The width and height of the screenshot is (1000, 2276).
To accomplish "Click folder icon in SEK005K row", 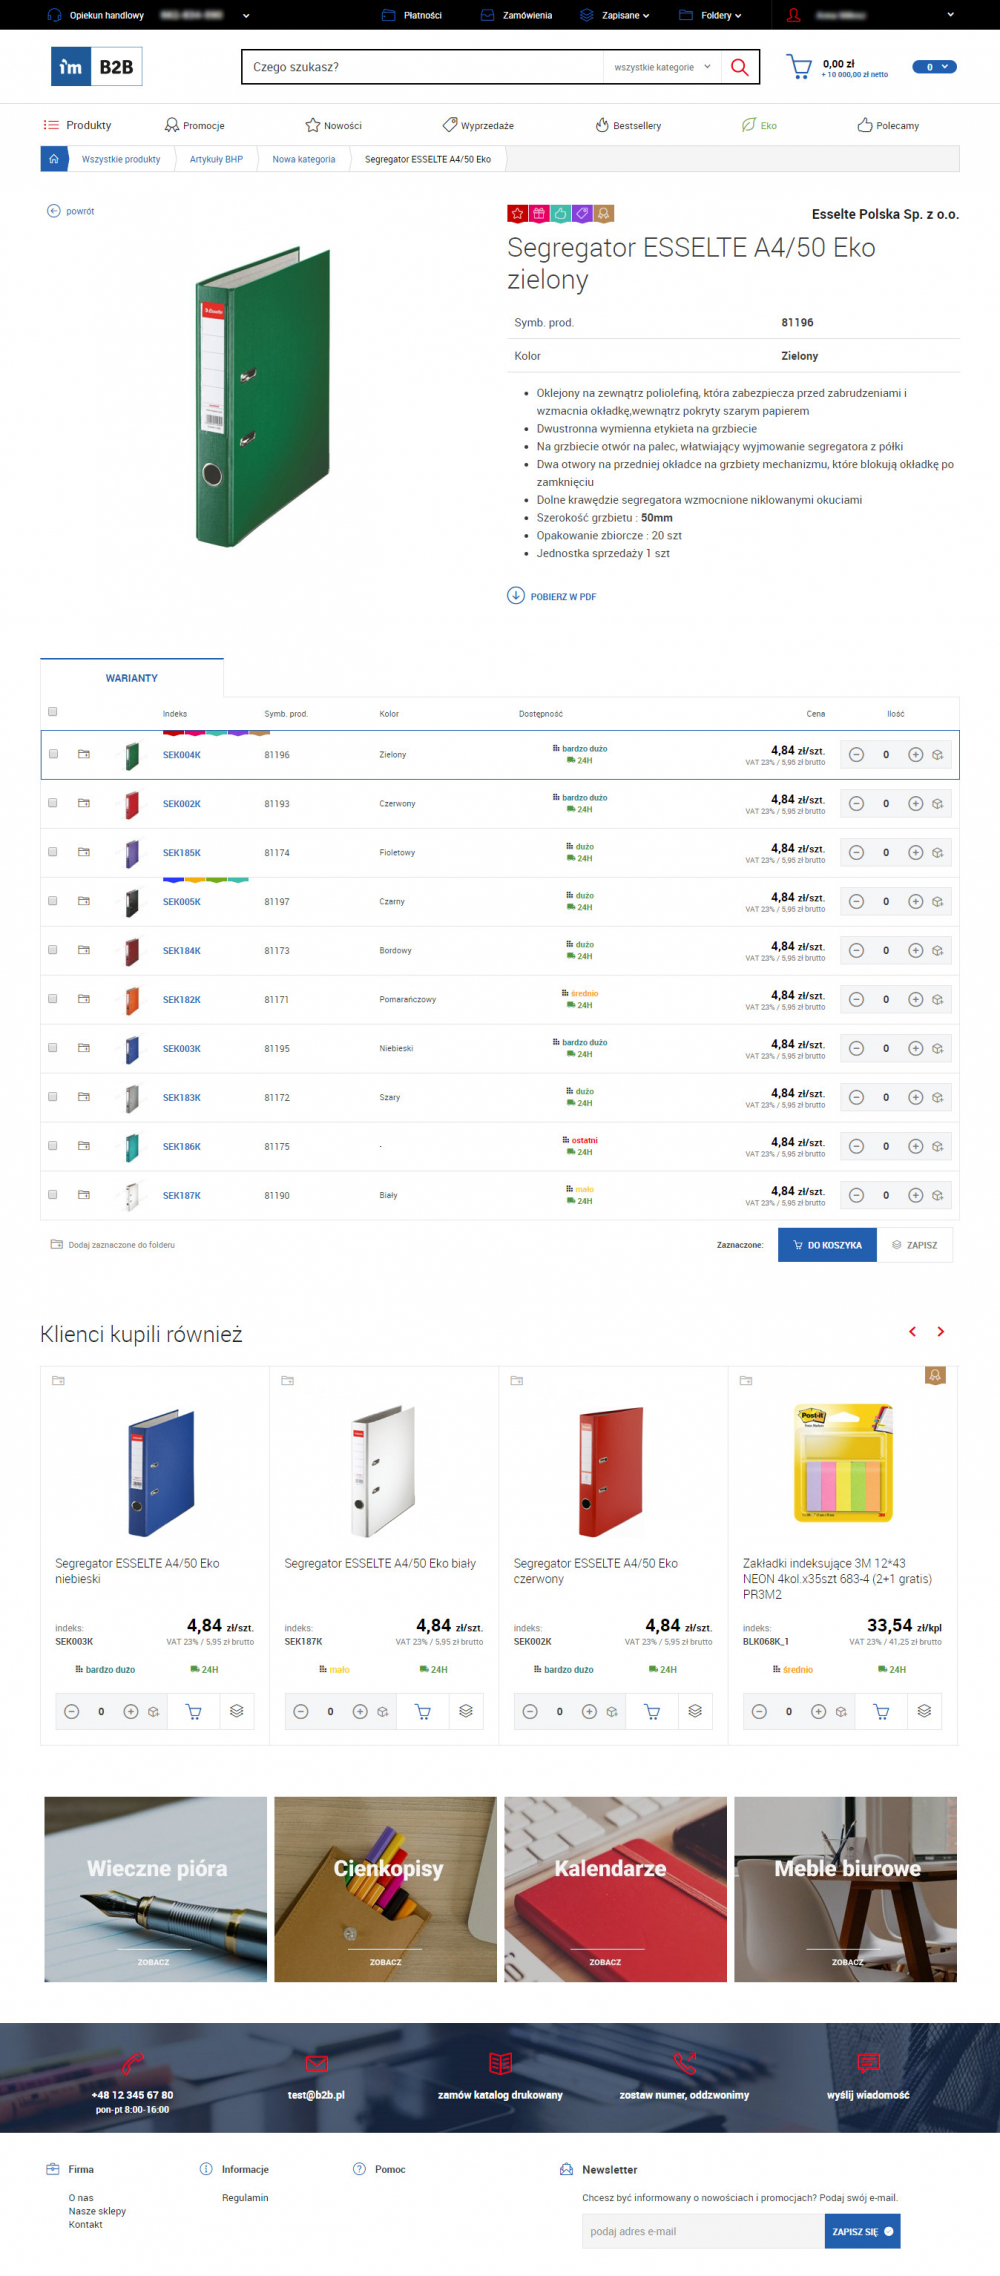I will click(84, 901).
